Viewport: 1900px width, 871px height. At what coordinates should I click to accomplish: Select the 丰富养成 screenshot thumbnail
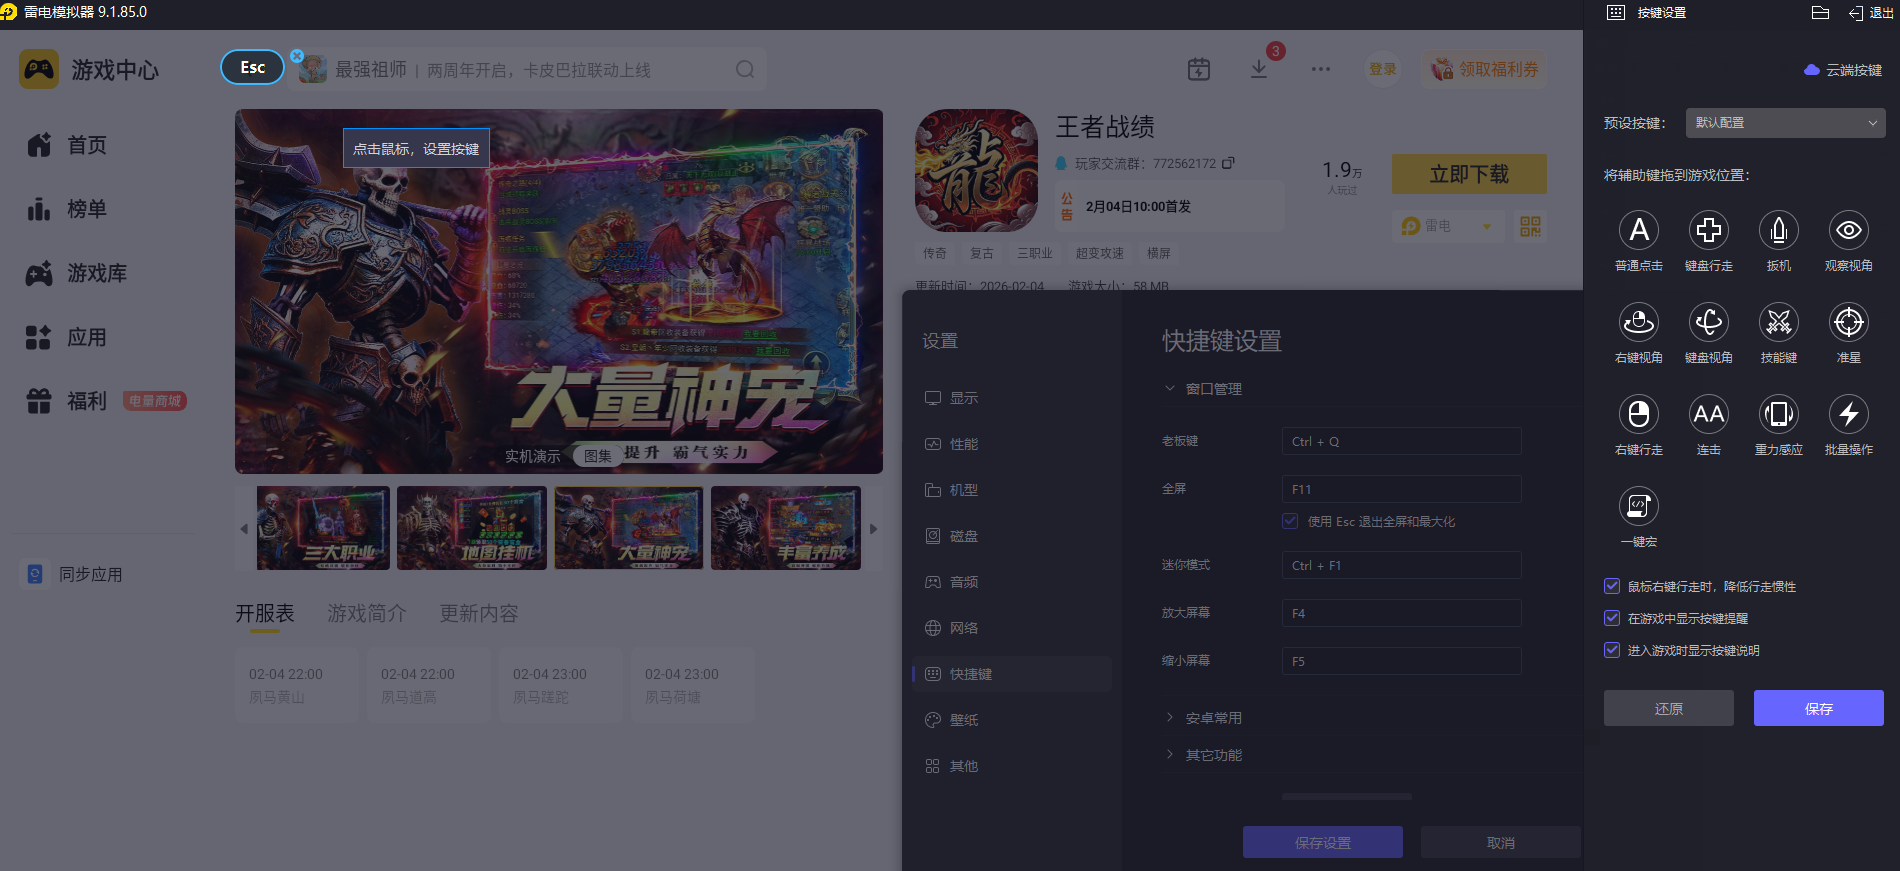(786, 528)
